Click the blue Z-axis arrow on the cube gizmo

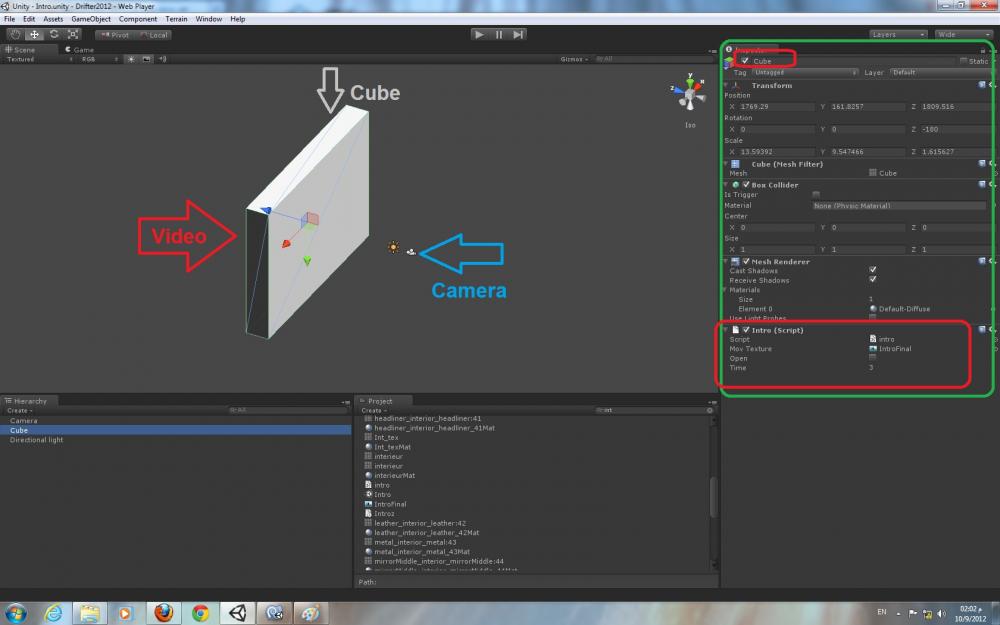(266, 210)
